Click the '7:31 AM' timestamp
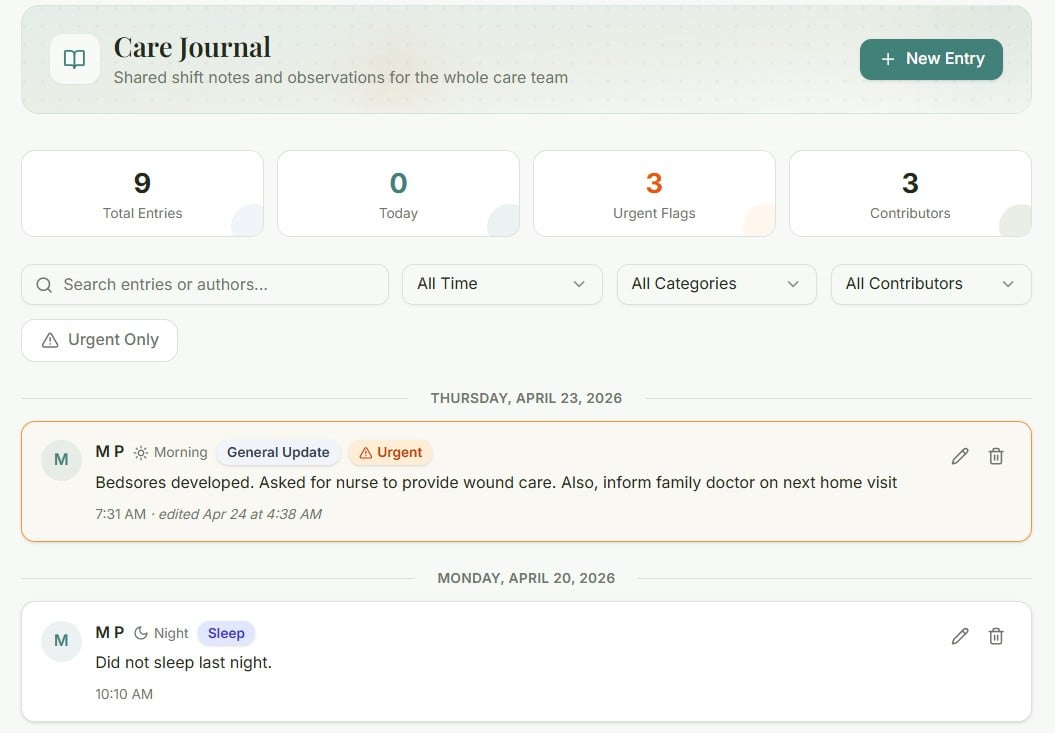Screen dimensions: 1055x733 coord(120,514)
